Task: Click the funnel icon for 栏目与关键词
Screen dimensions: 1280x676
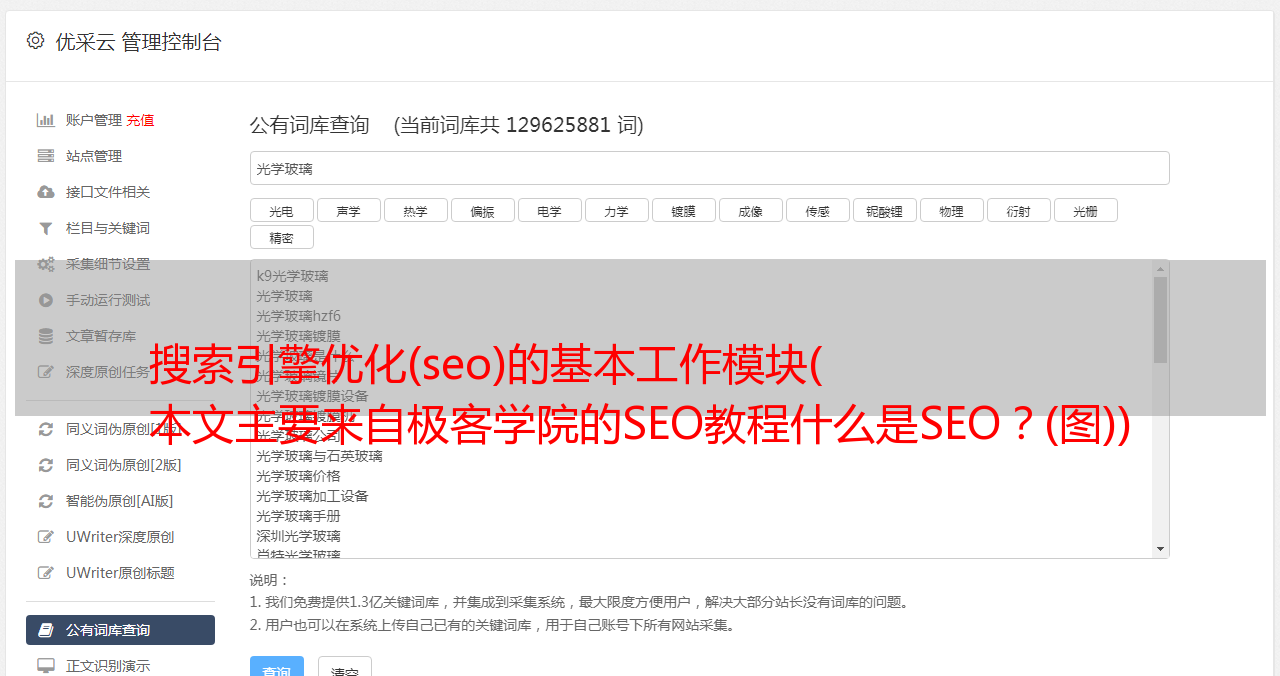Action: [x=45, y=228]
